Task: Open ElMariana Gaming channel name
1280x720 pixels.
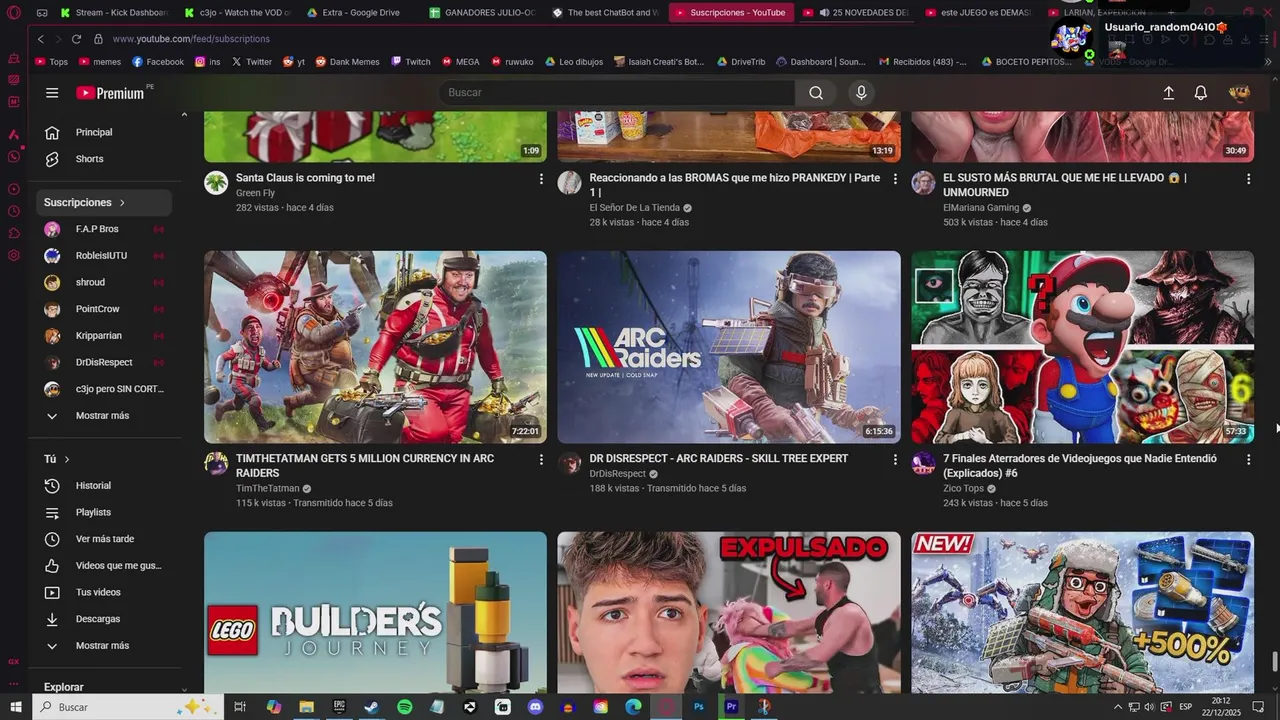Action: (x=981, y=208)
